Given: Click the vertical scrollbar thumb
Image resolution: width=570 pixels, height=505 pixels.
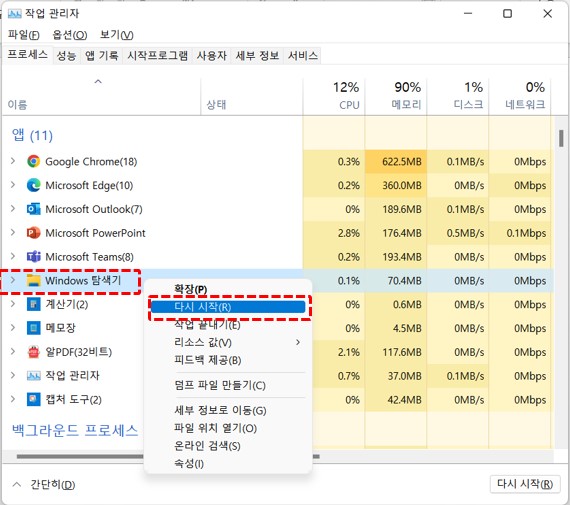Looking at the screenshot, I should click(562, 138).
